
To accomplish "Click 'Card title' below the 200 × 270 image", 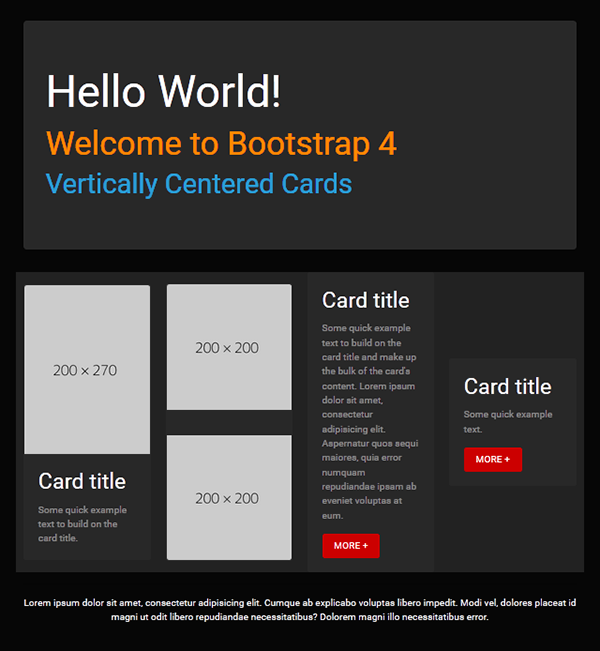I will pyautogui.click(x=82, y=481).
